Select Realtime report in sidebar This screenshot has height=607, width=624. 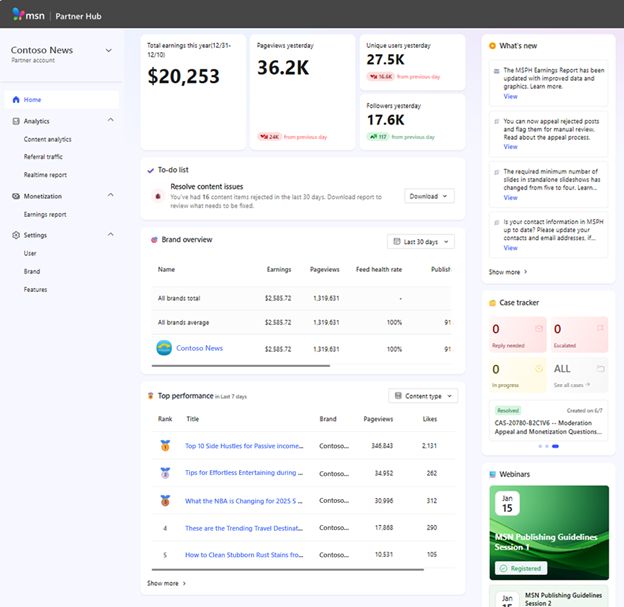tap(45, 174)
